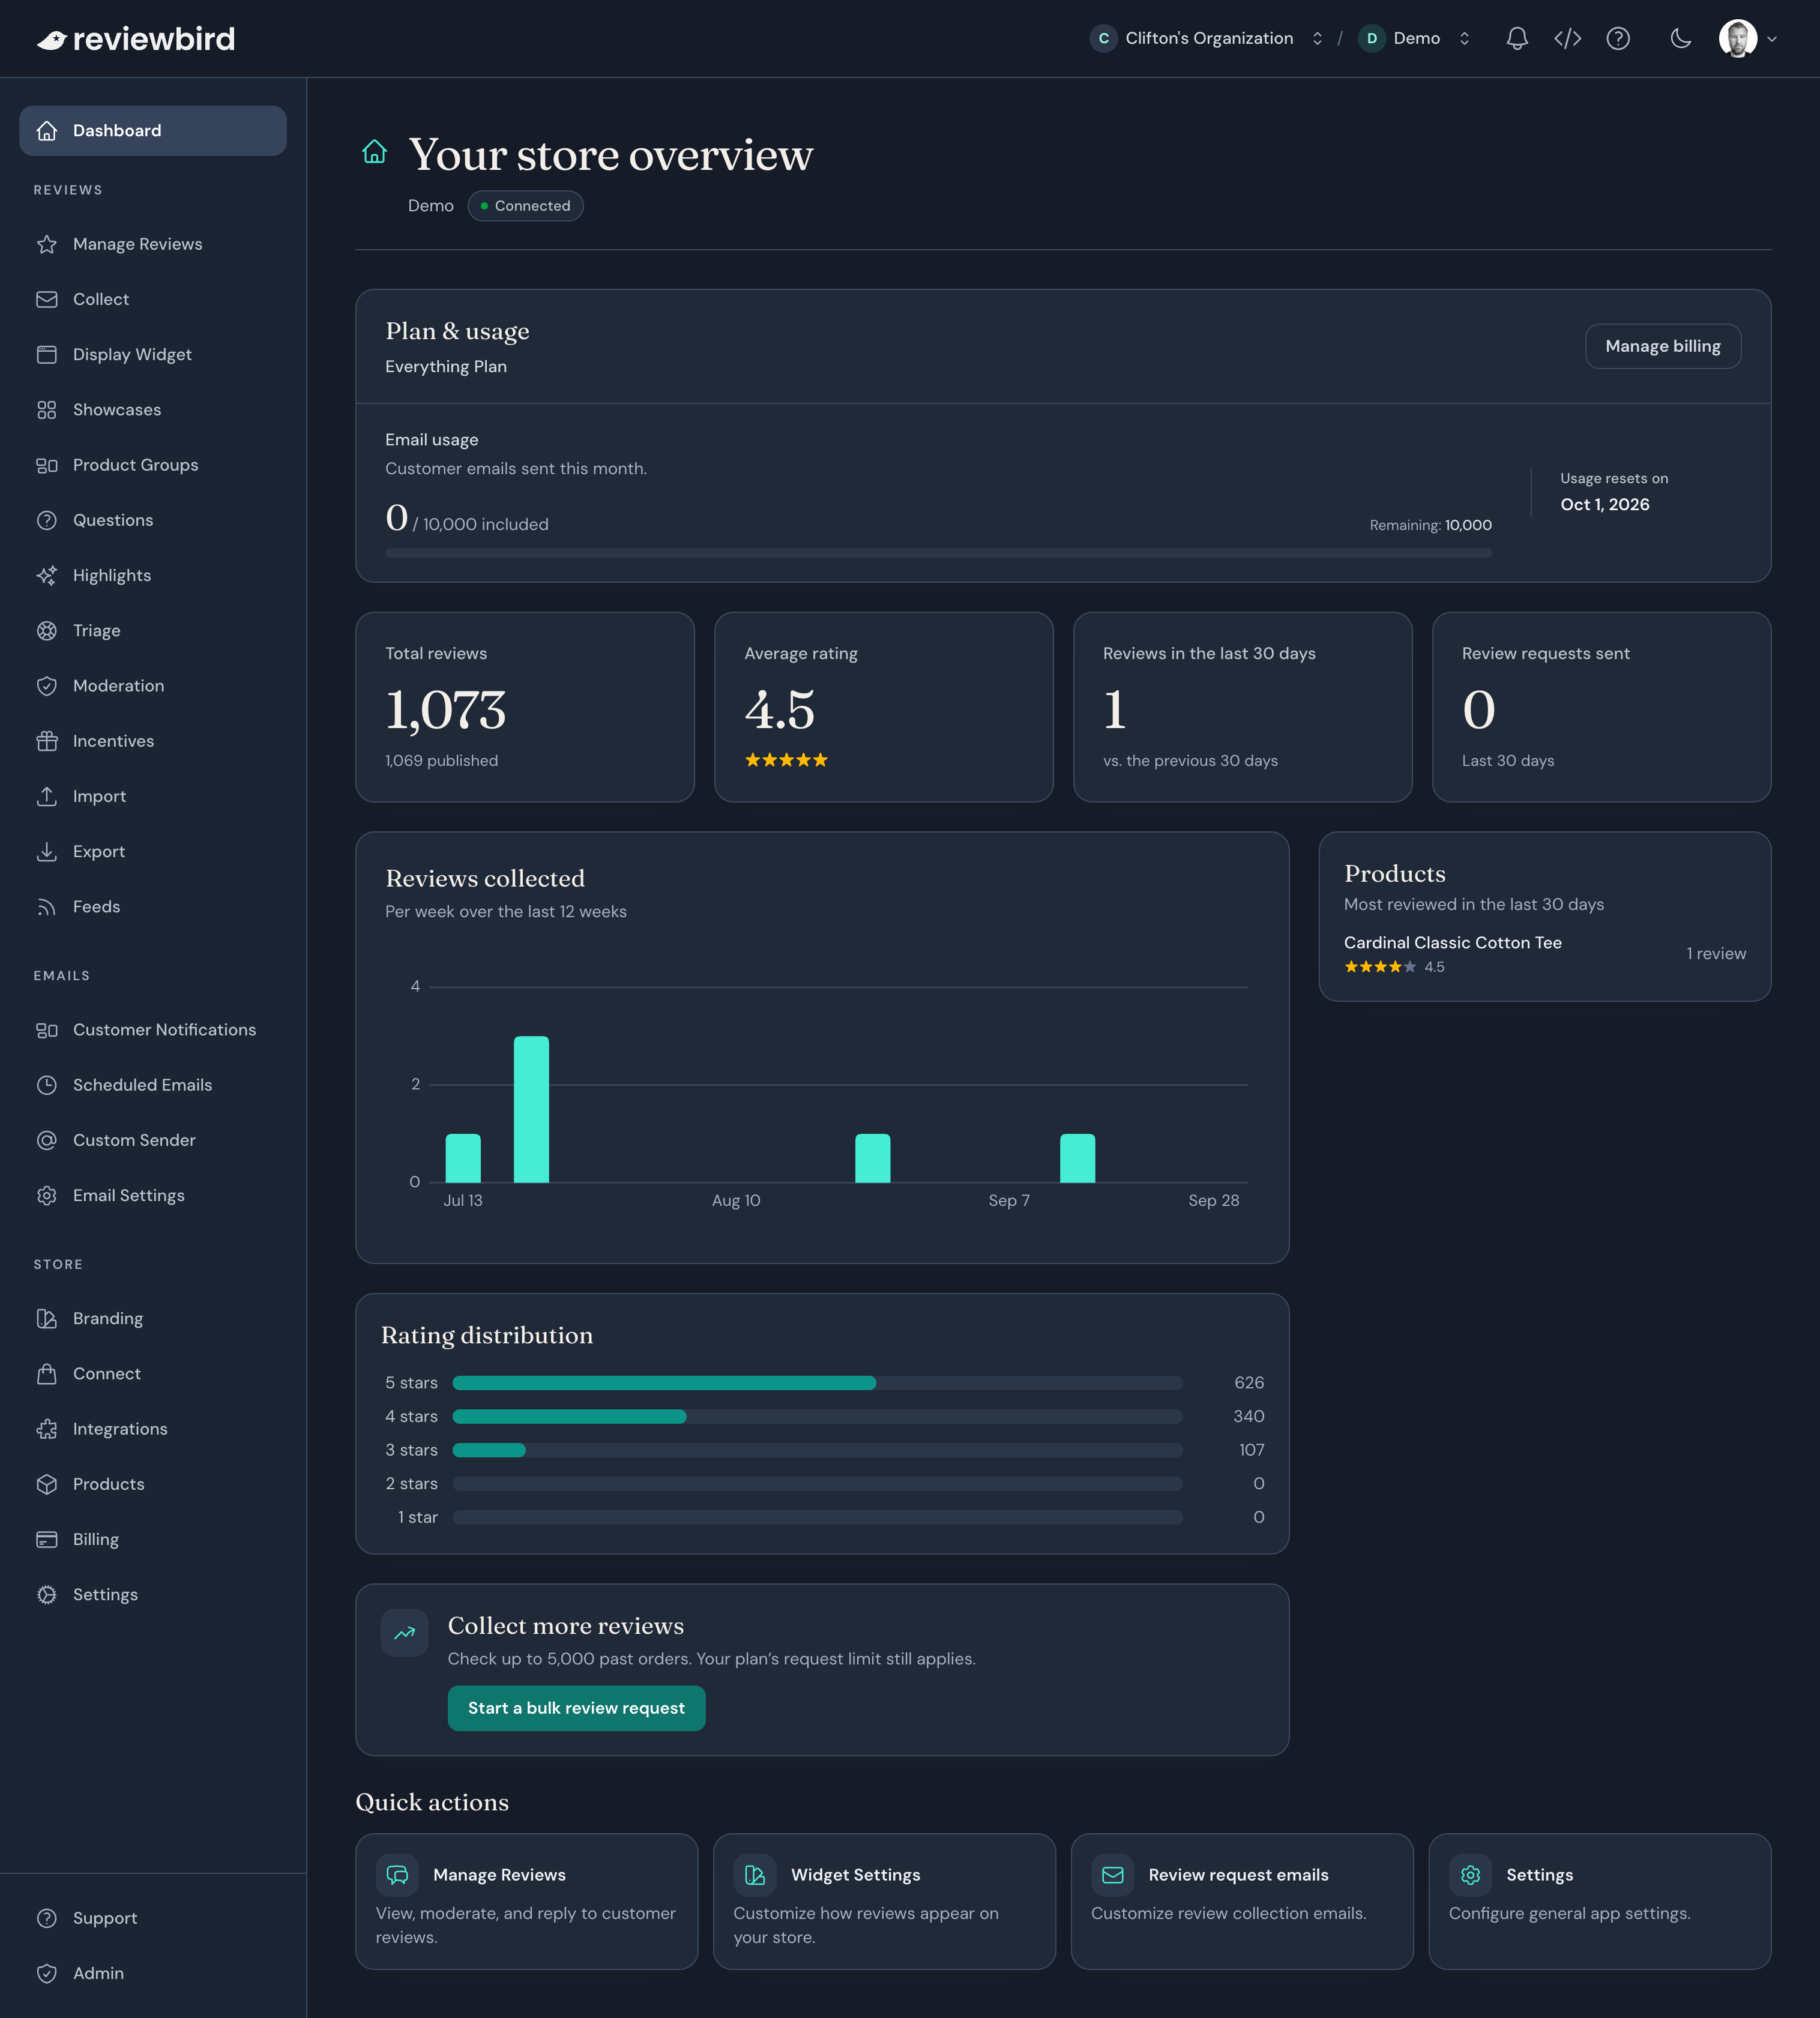Open Customer Notifications in sidebar

tap(153, 1030)
